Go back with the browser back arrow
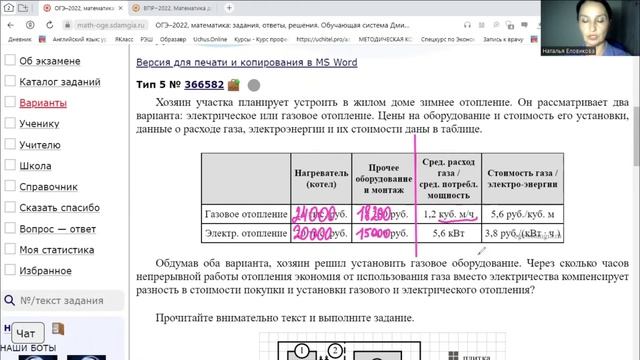 [11, 25]
